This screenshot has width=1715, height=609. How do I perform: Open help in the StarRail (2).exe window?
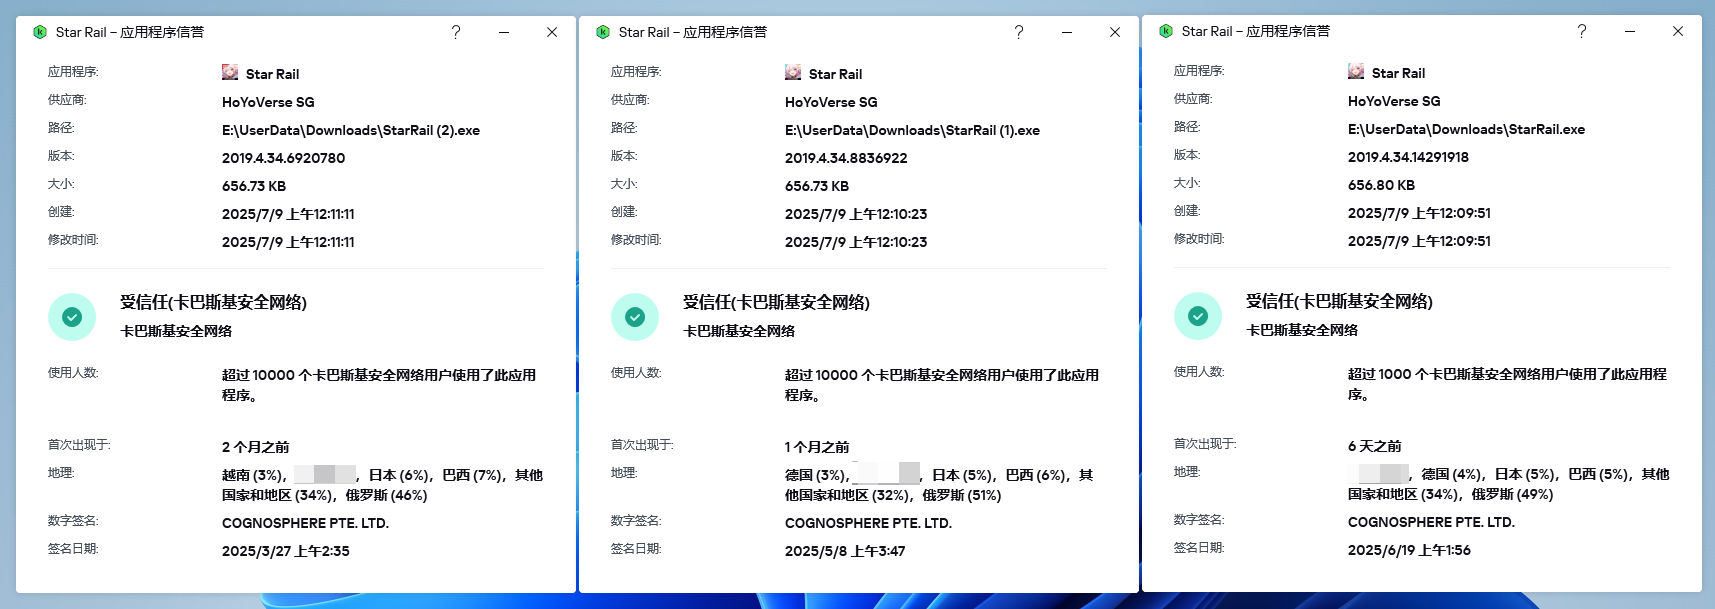[x=456, y=32]
